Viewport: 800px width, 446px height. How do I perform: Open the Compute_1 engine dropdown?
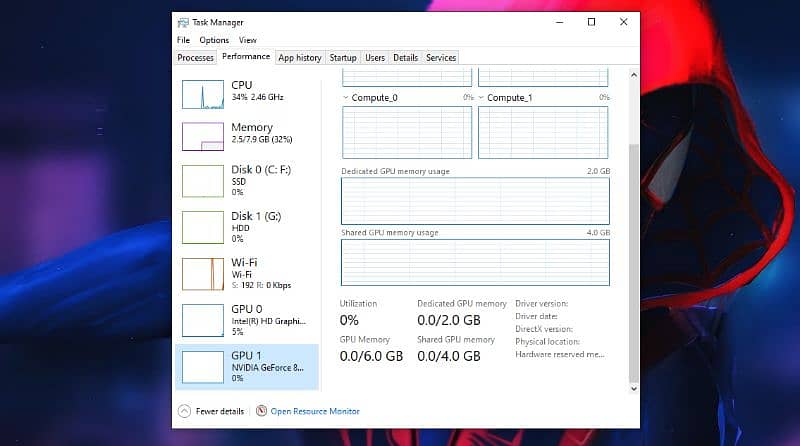click(x=482, y=98)
